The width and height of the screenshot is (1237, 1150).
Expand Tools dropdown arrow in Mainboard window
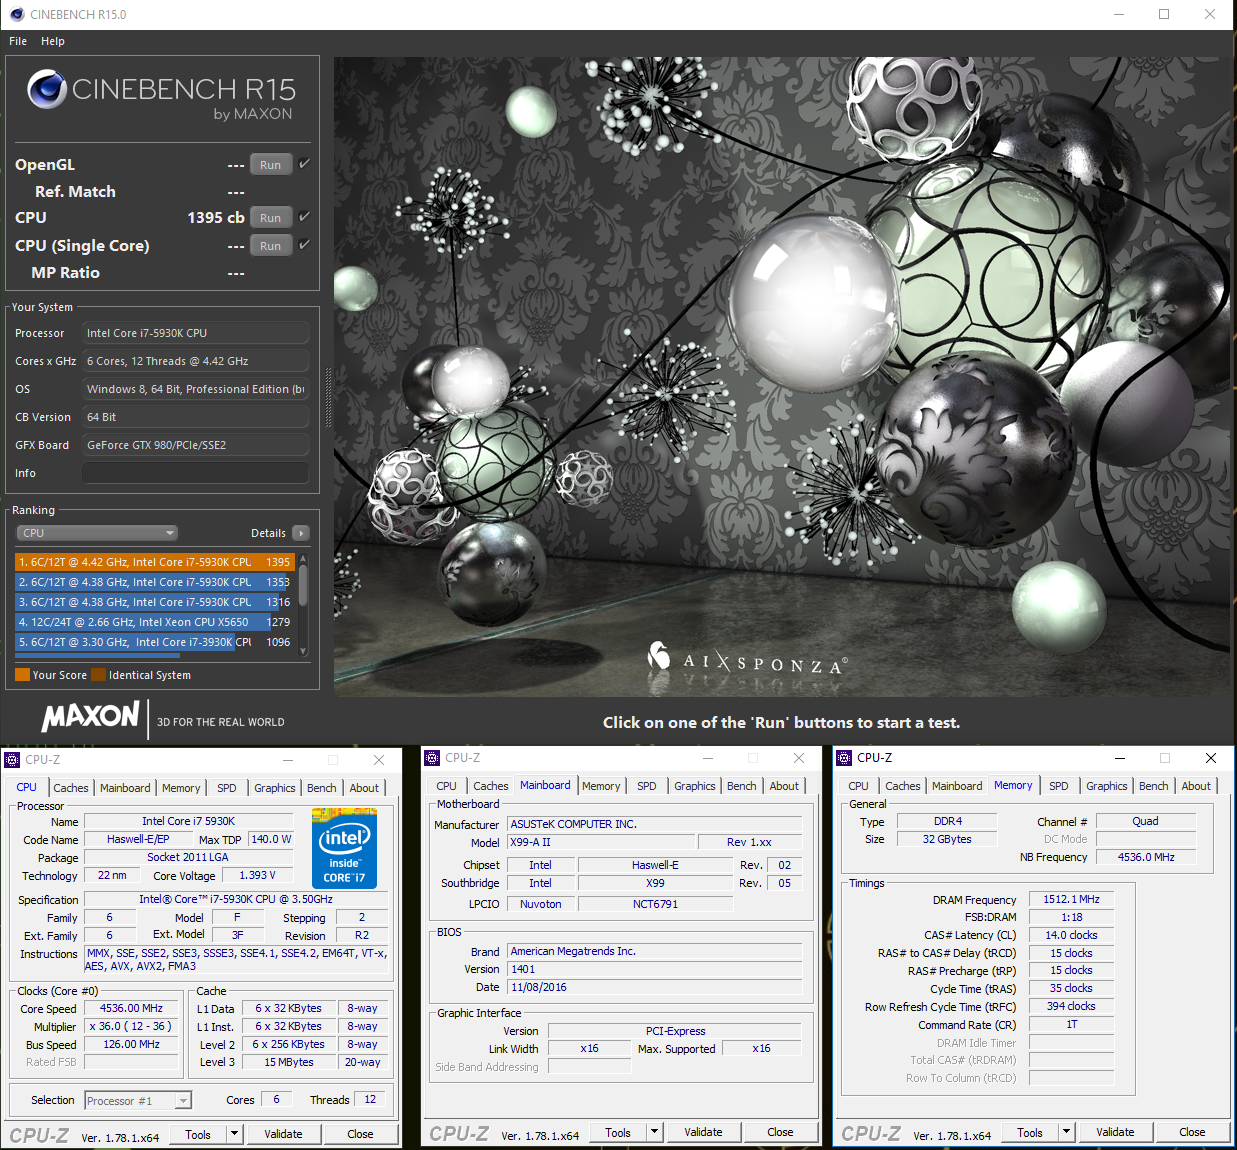[x=654, y=1132]
